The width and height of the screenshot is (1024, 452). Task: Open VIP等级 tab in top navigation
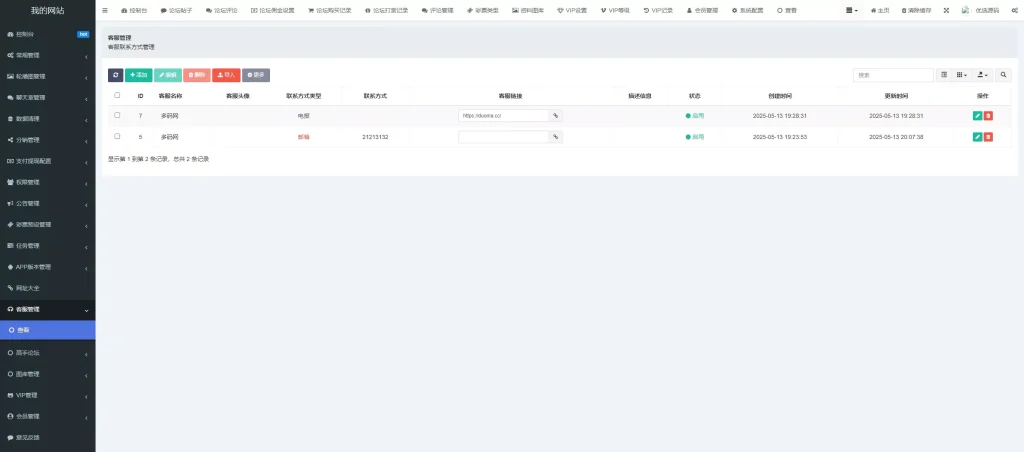tap(615, 10)
